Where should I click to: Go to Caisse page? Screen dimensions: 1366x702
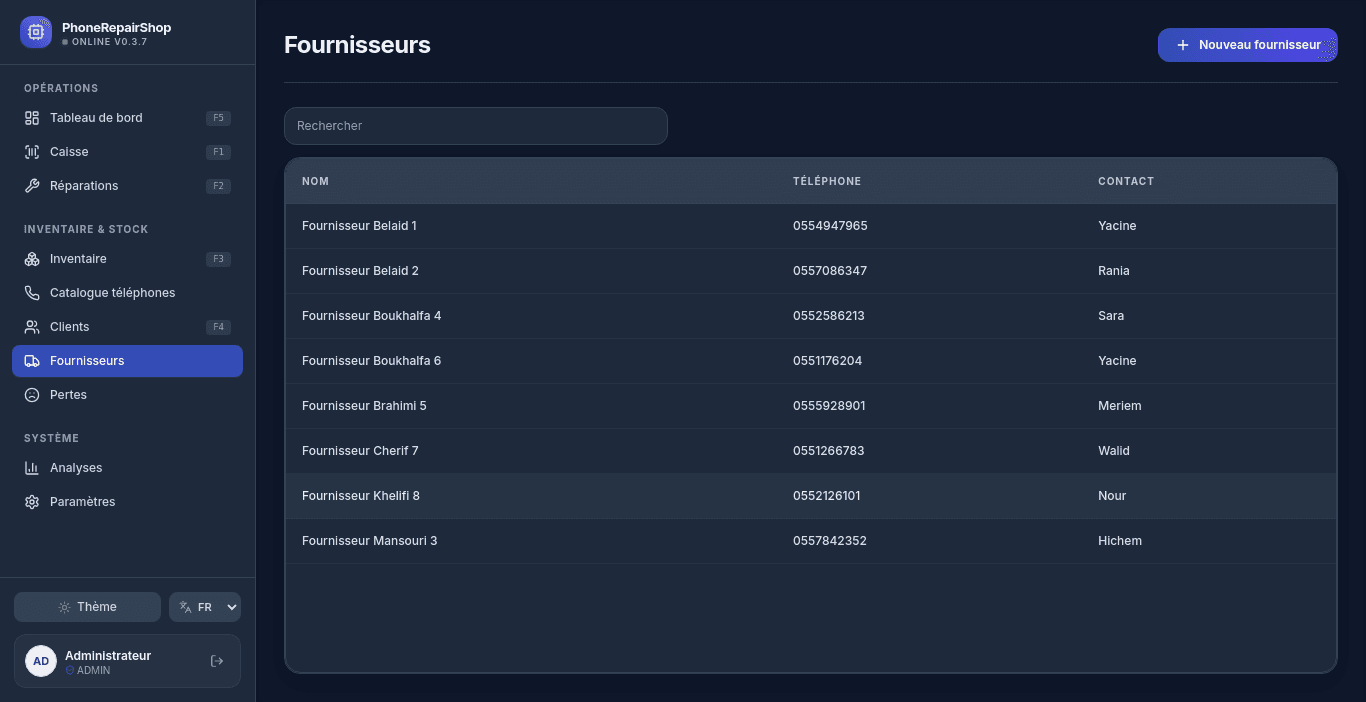click(x=127, y=152)
